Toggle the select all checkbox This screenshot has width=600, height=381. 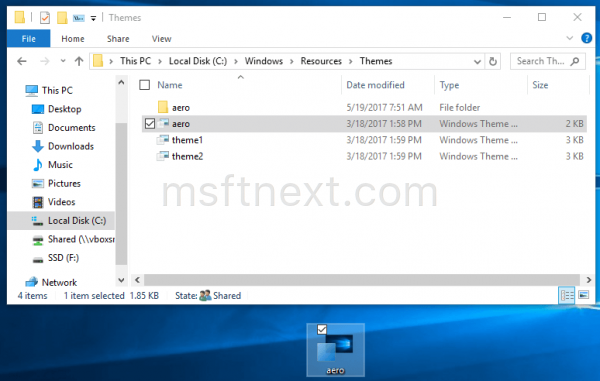click(x=145, y=85)
